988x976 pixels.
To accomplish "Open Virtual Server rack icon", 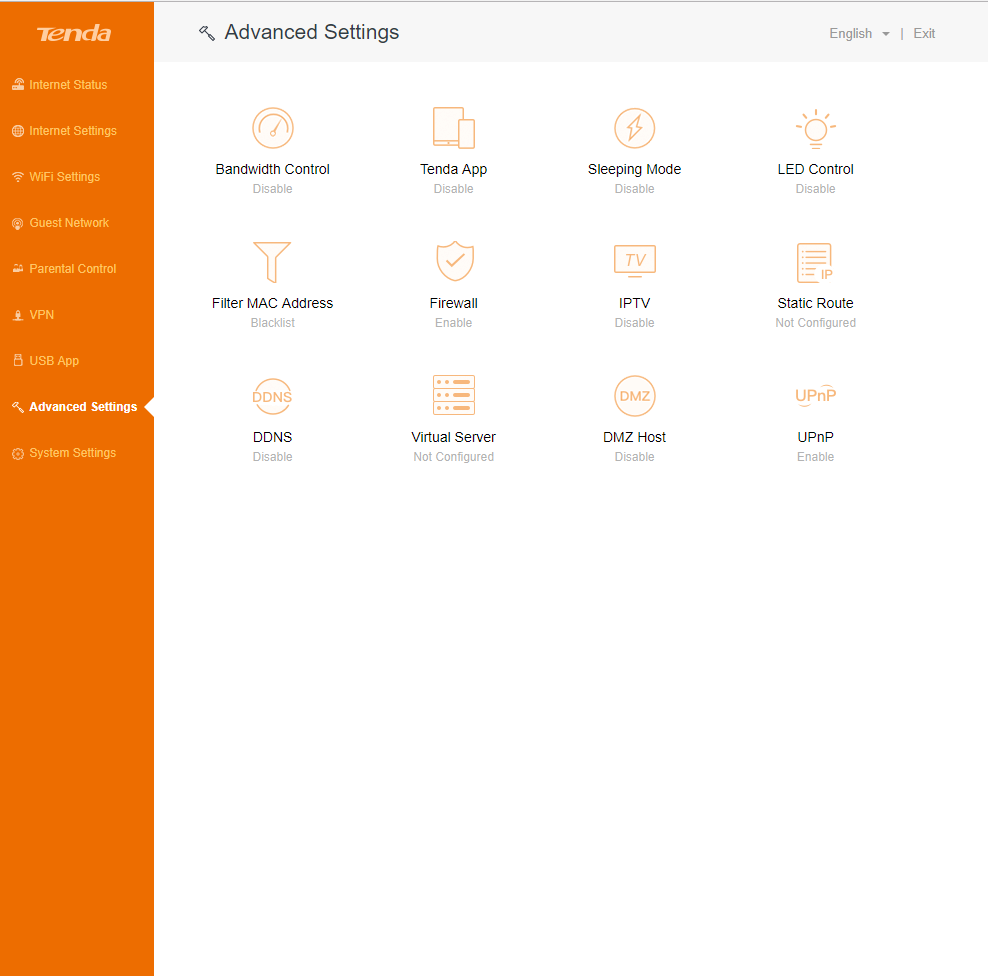I will pos(454,395).
